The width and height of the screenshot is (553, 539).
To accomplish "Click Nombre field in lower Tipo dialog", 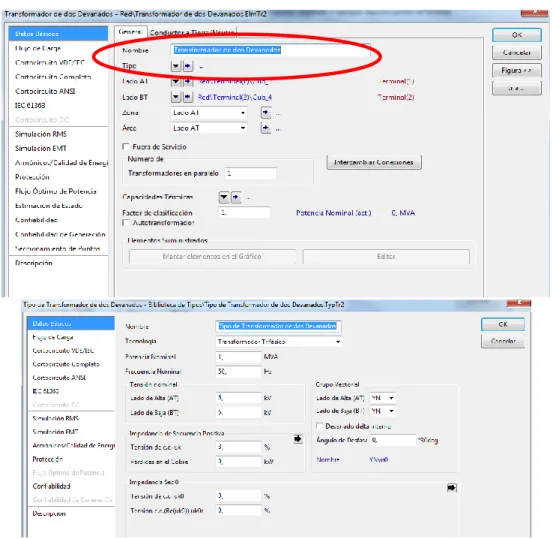I will (278, 326).
